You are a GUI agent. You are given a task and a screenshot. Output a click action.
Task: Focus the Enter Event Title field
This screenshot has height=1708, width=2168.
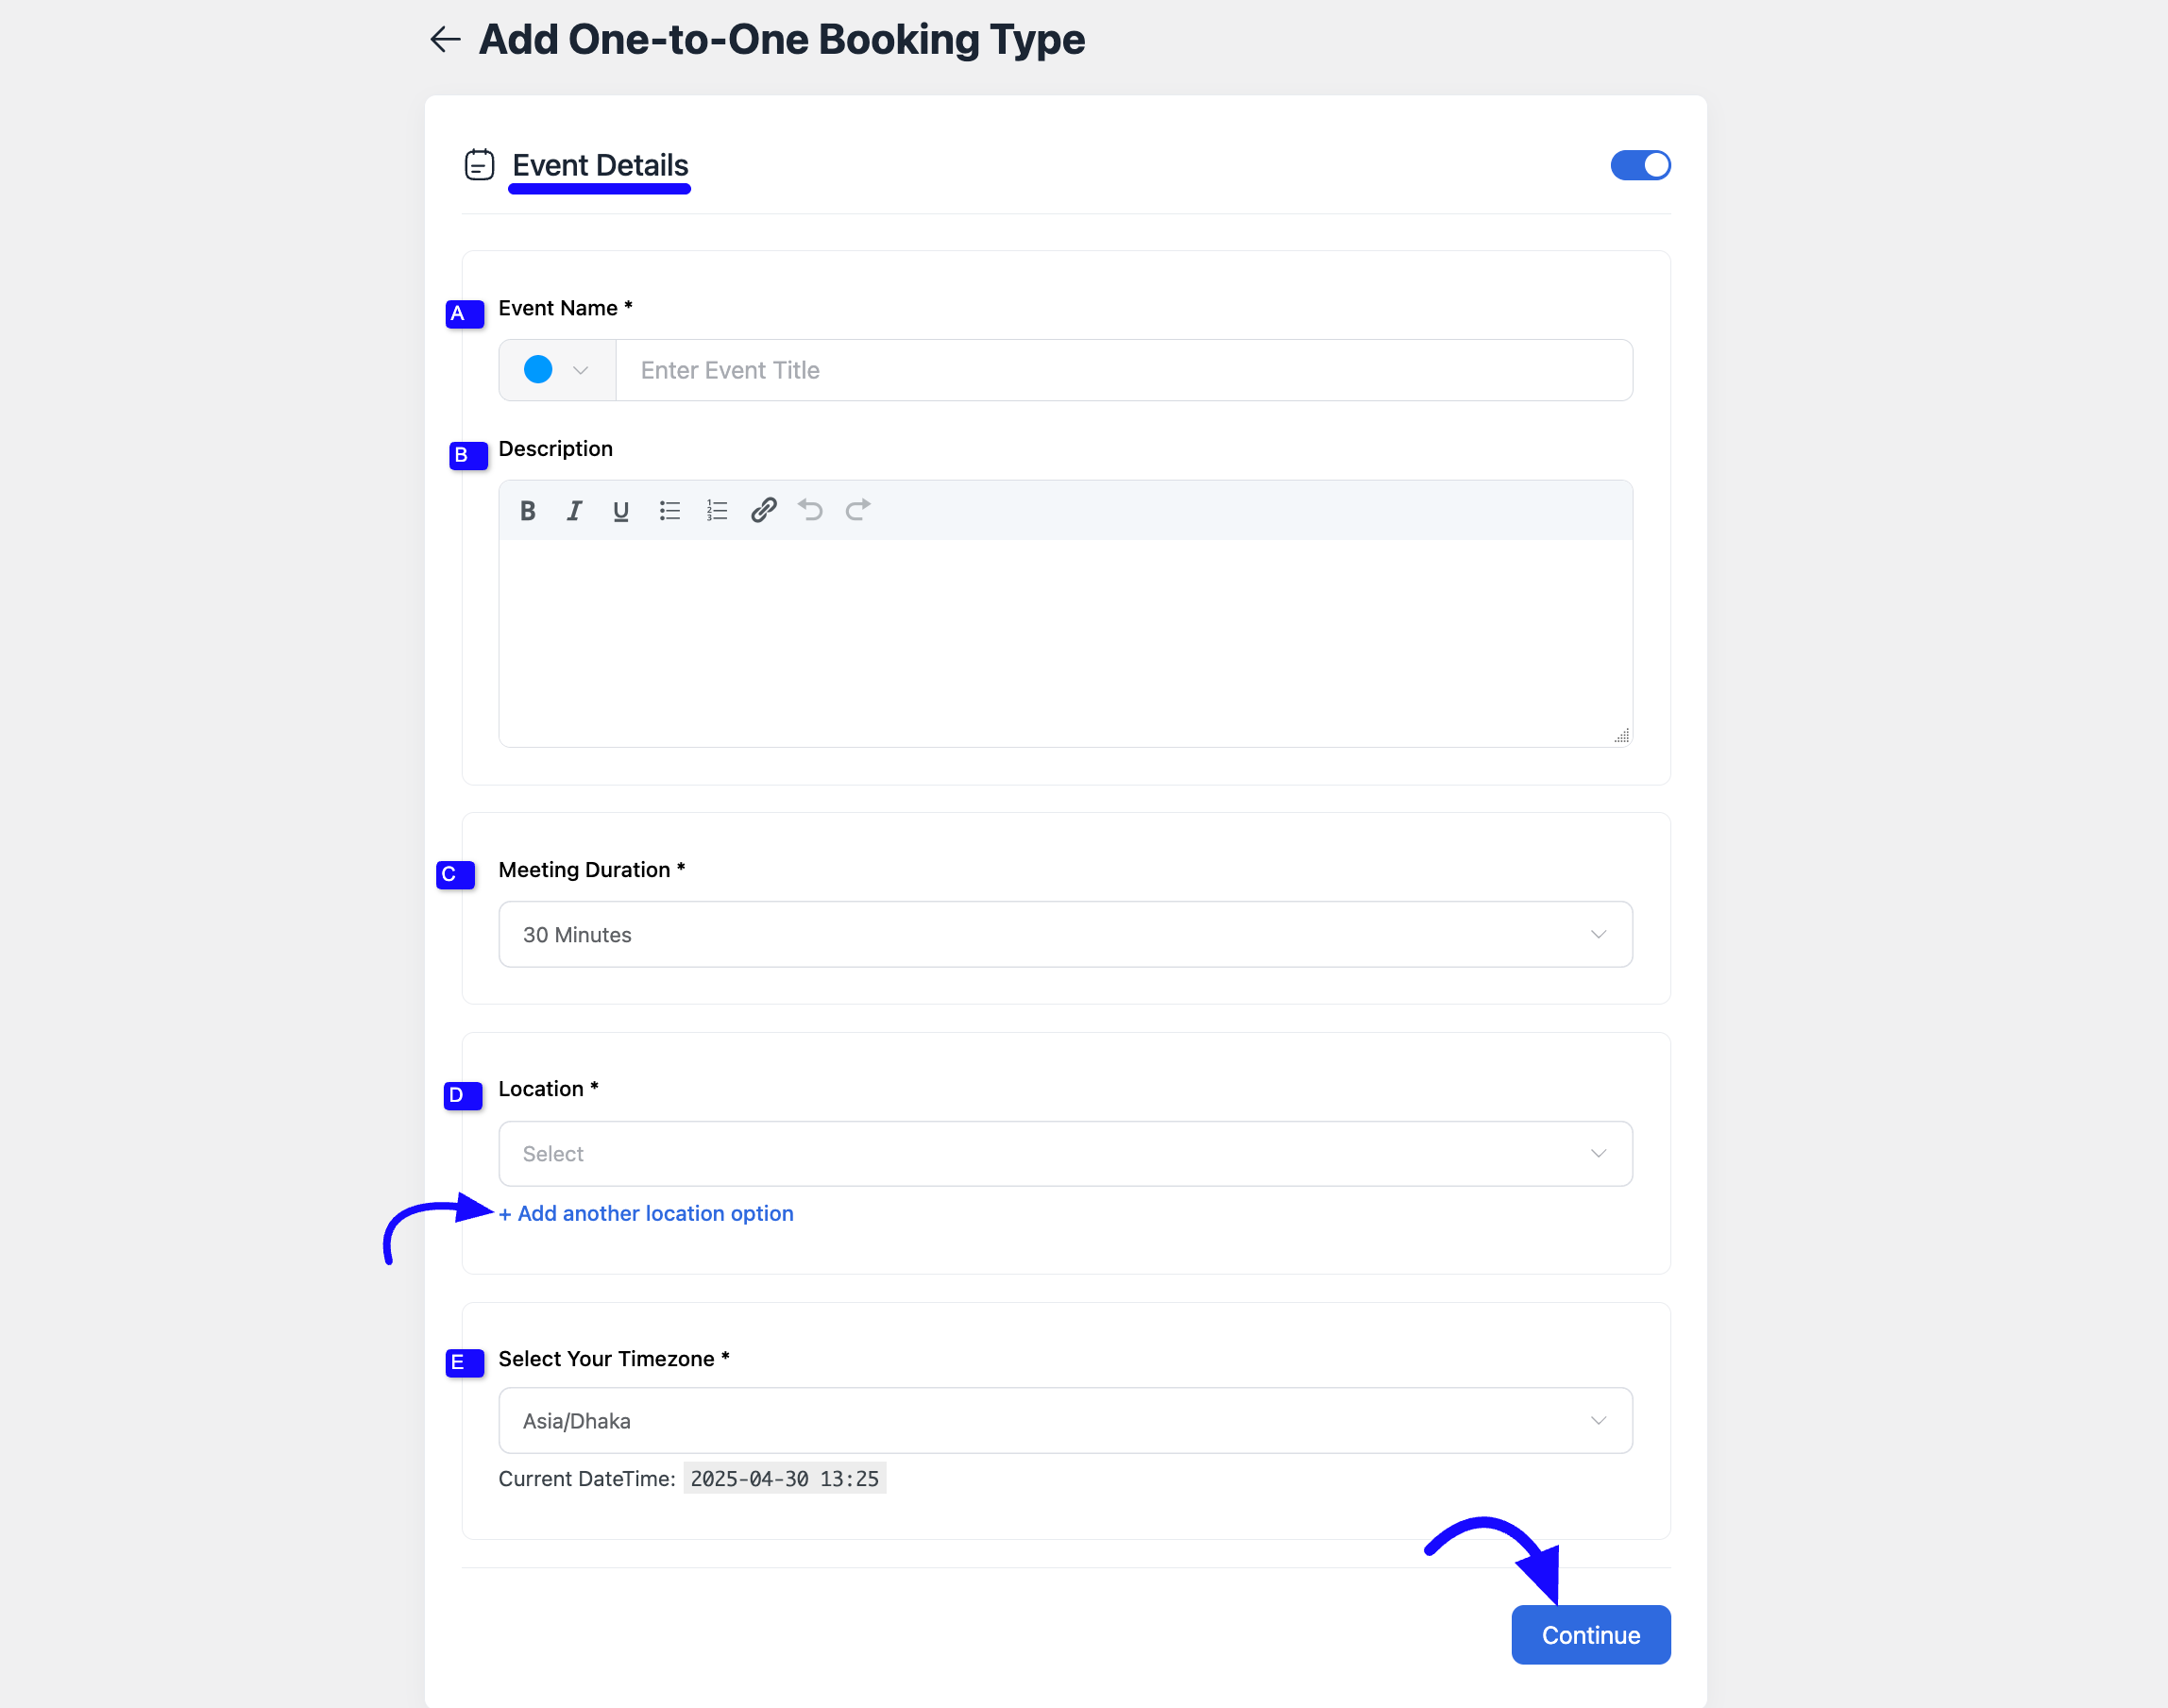1124,370
